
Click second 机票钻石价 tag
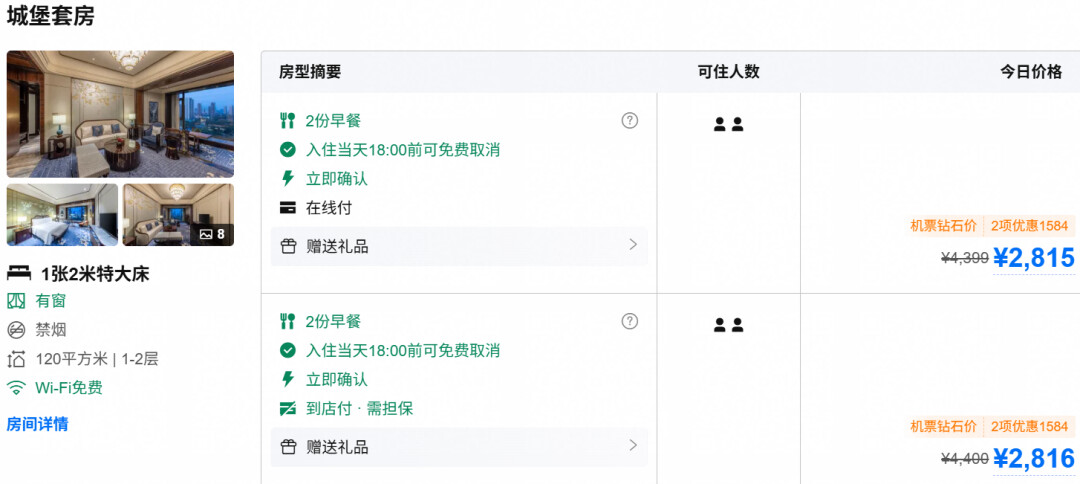(944, 426)
